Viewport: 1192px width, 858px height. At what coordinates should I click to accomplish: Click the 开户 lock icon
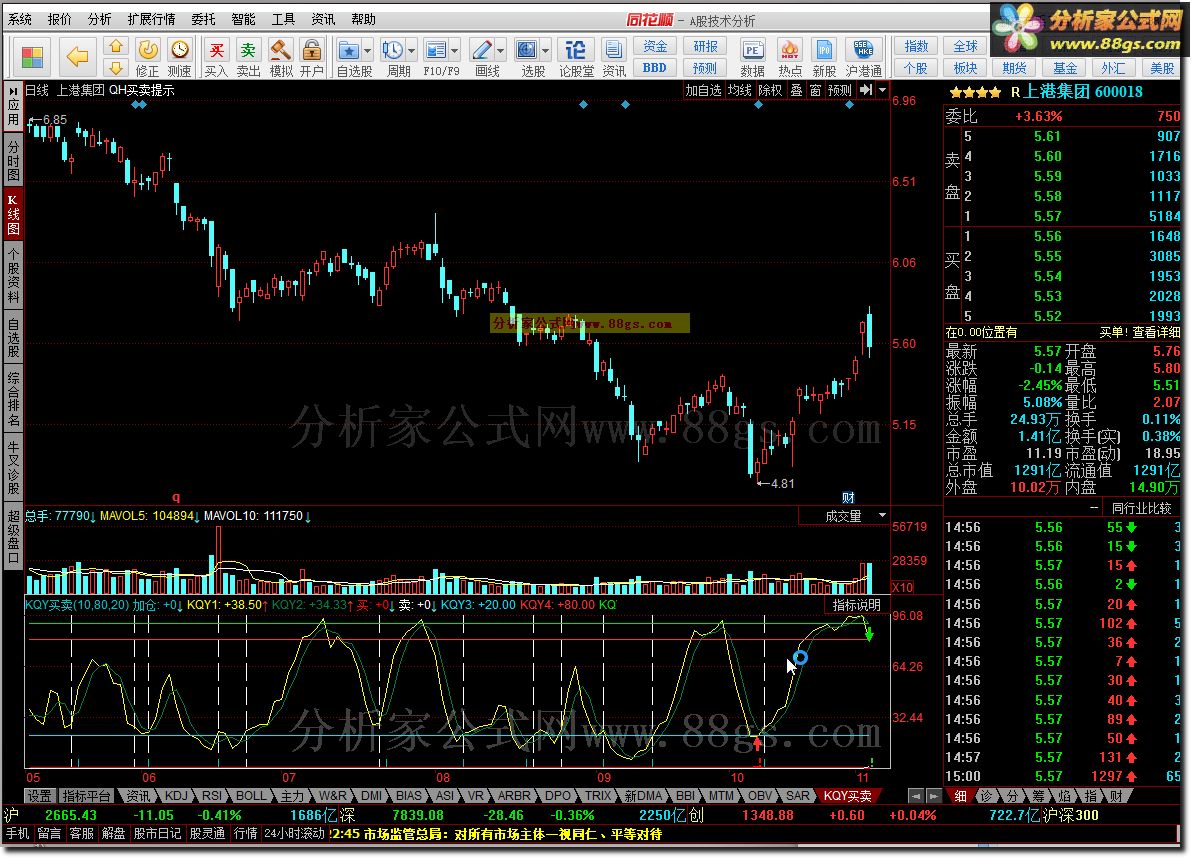pos(311,50)
